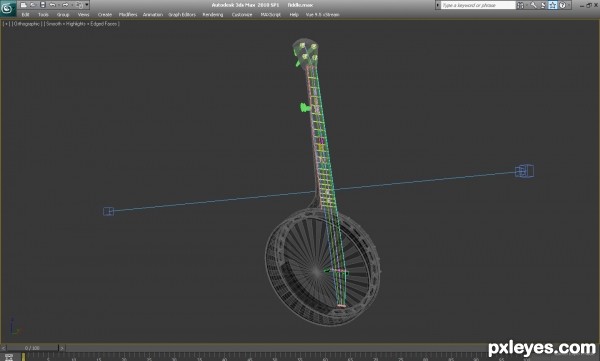
Task: Click the InfoCenter binoculars search icon
Action: (520, 5)
